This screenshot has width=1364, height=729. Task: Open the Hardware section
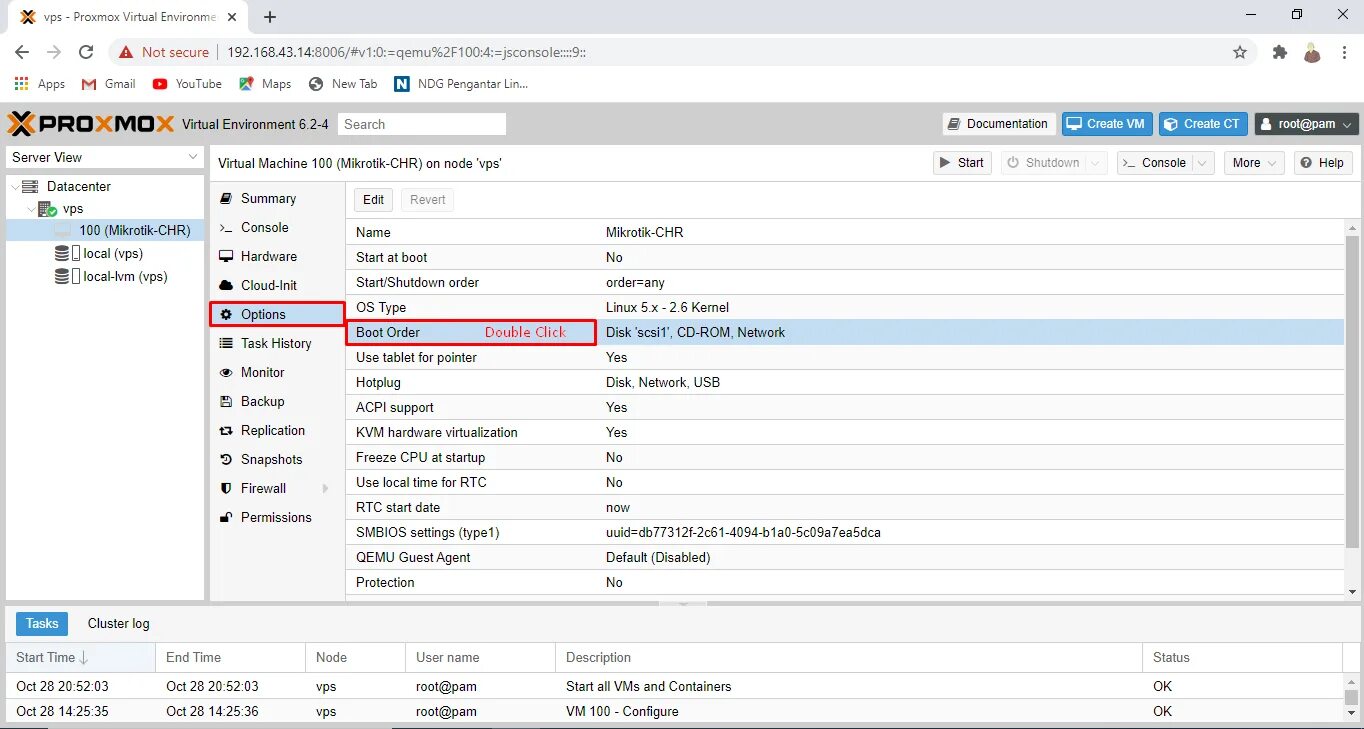tap(268, 256)
